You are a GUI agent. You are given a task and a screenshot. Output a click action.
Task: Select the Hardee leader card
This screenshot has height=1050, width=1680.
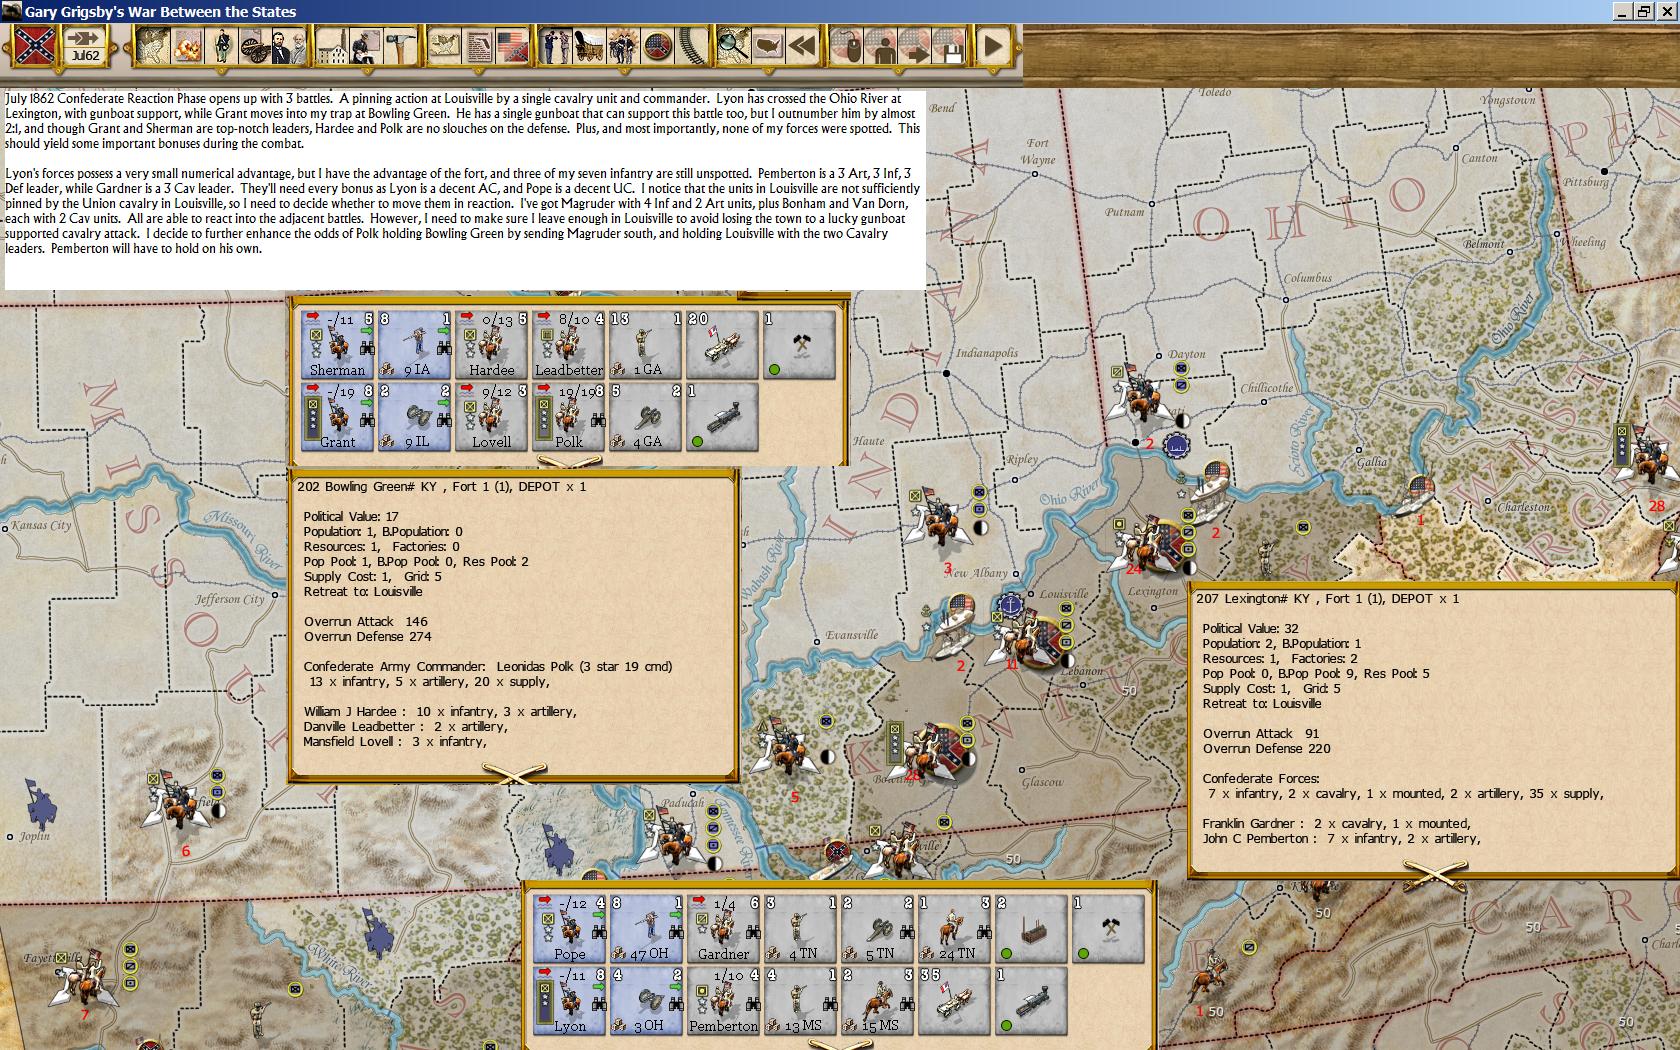491,344
